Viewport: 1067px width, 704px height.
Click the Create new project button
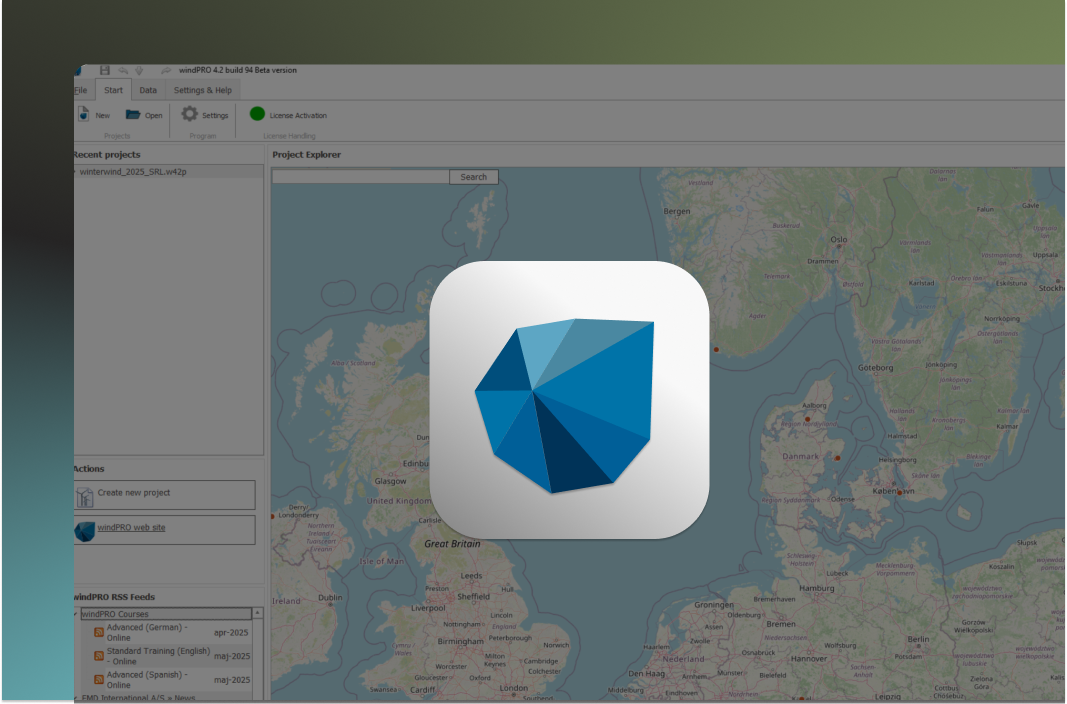coord(165,495)
